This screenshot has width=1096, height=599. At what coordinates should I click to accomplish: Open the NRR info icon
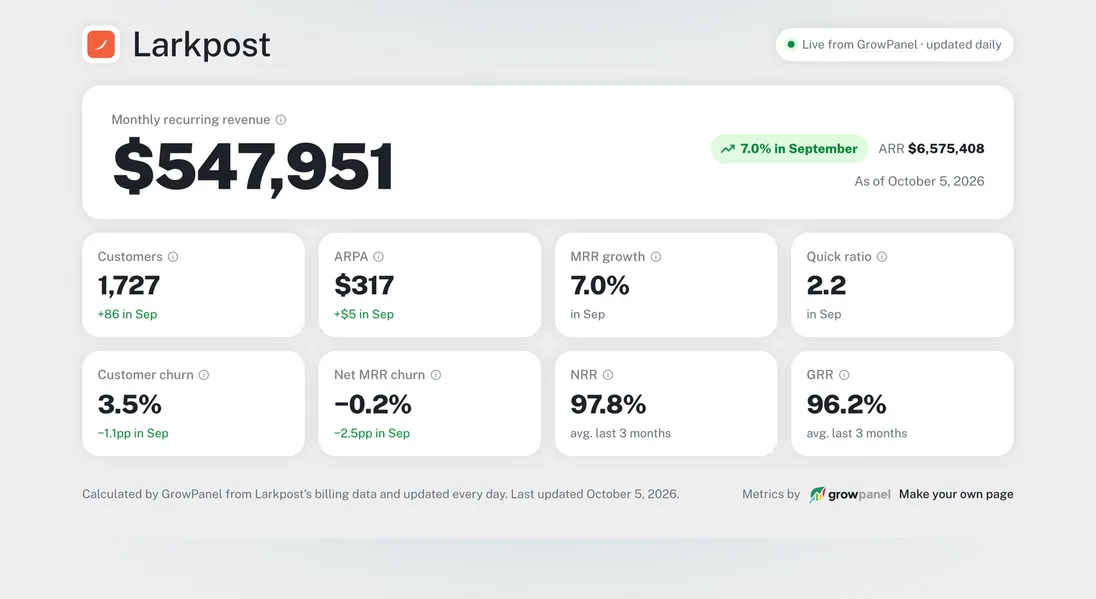tap(608, 375)
